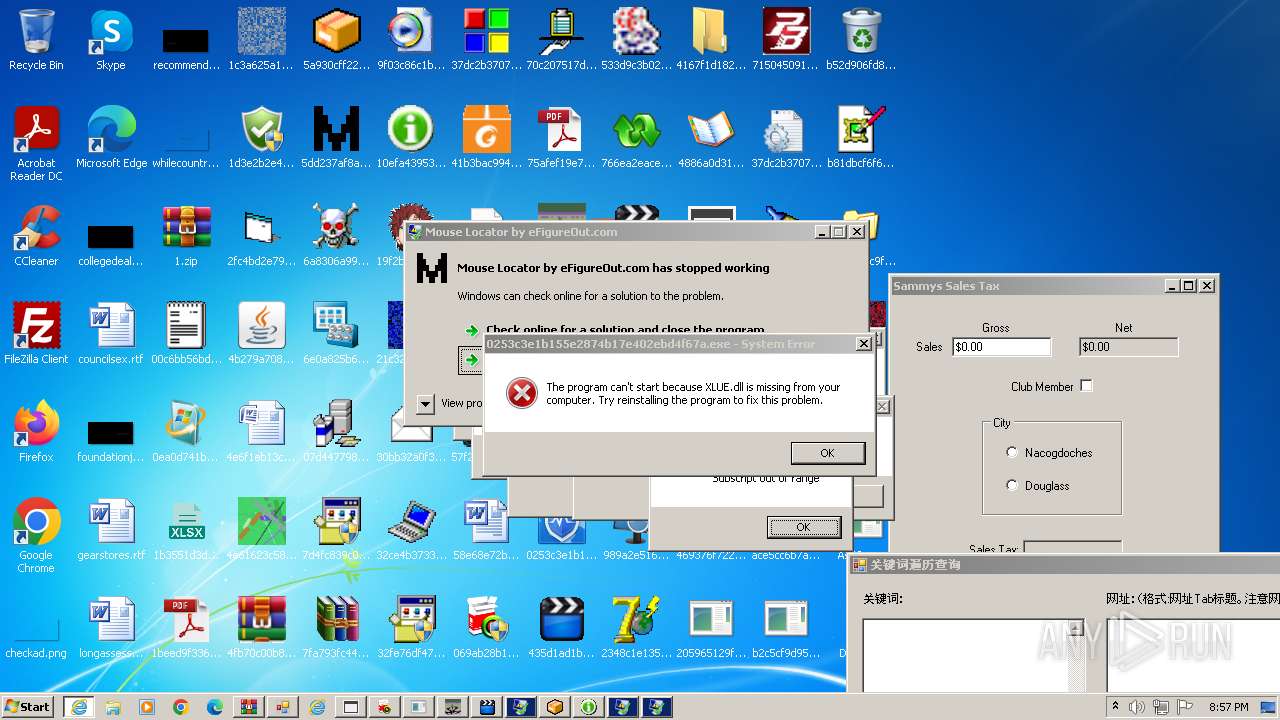Minimize the Mouse Locator window
Screen dimensions: 1280x720
coord(822,232)
